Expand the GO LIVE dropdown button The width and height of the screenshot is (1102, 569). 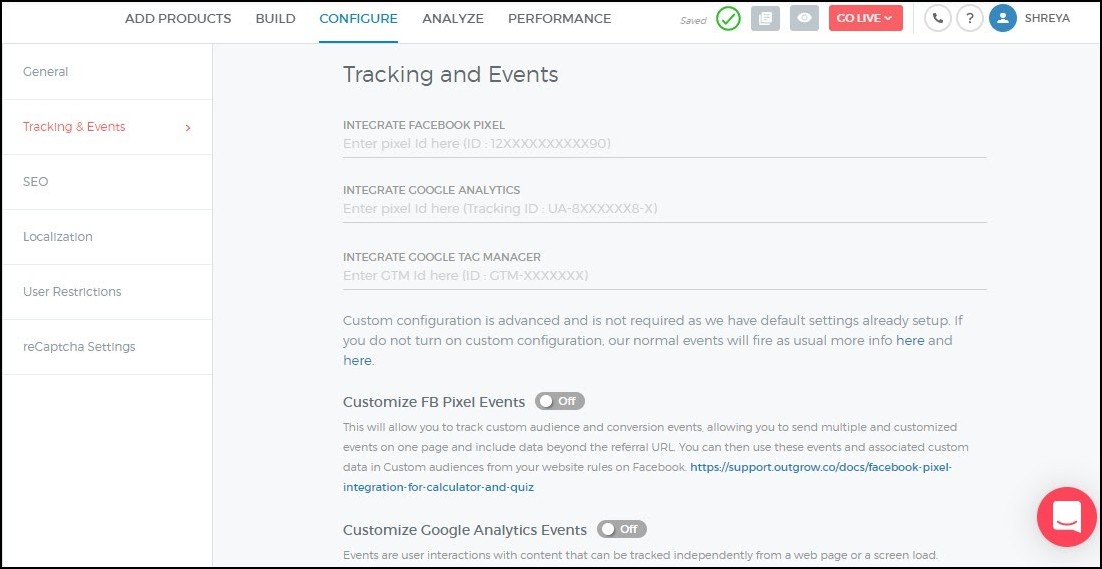(865, 19)
